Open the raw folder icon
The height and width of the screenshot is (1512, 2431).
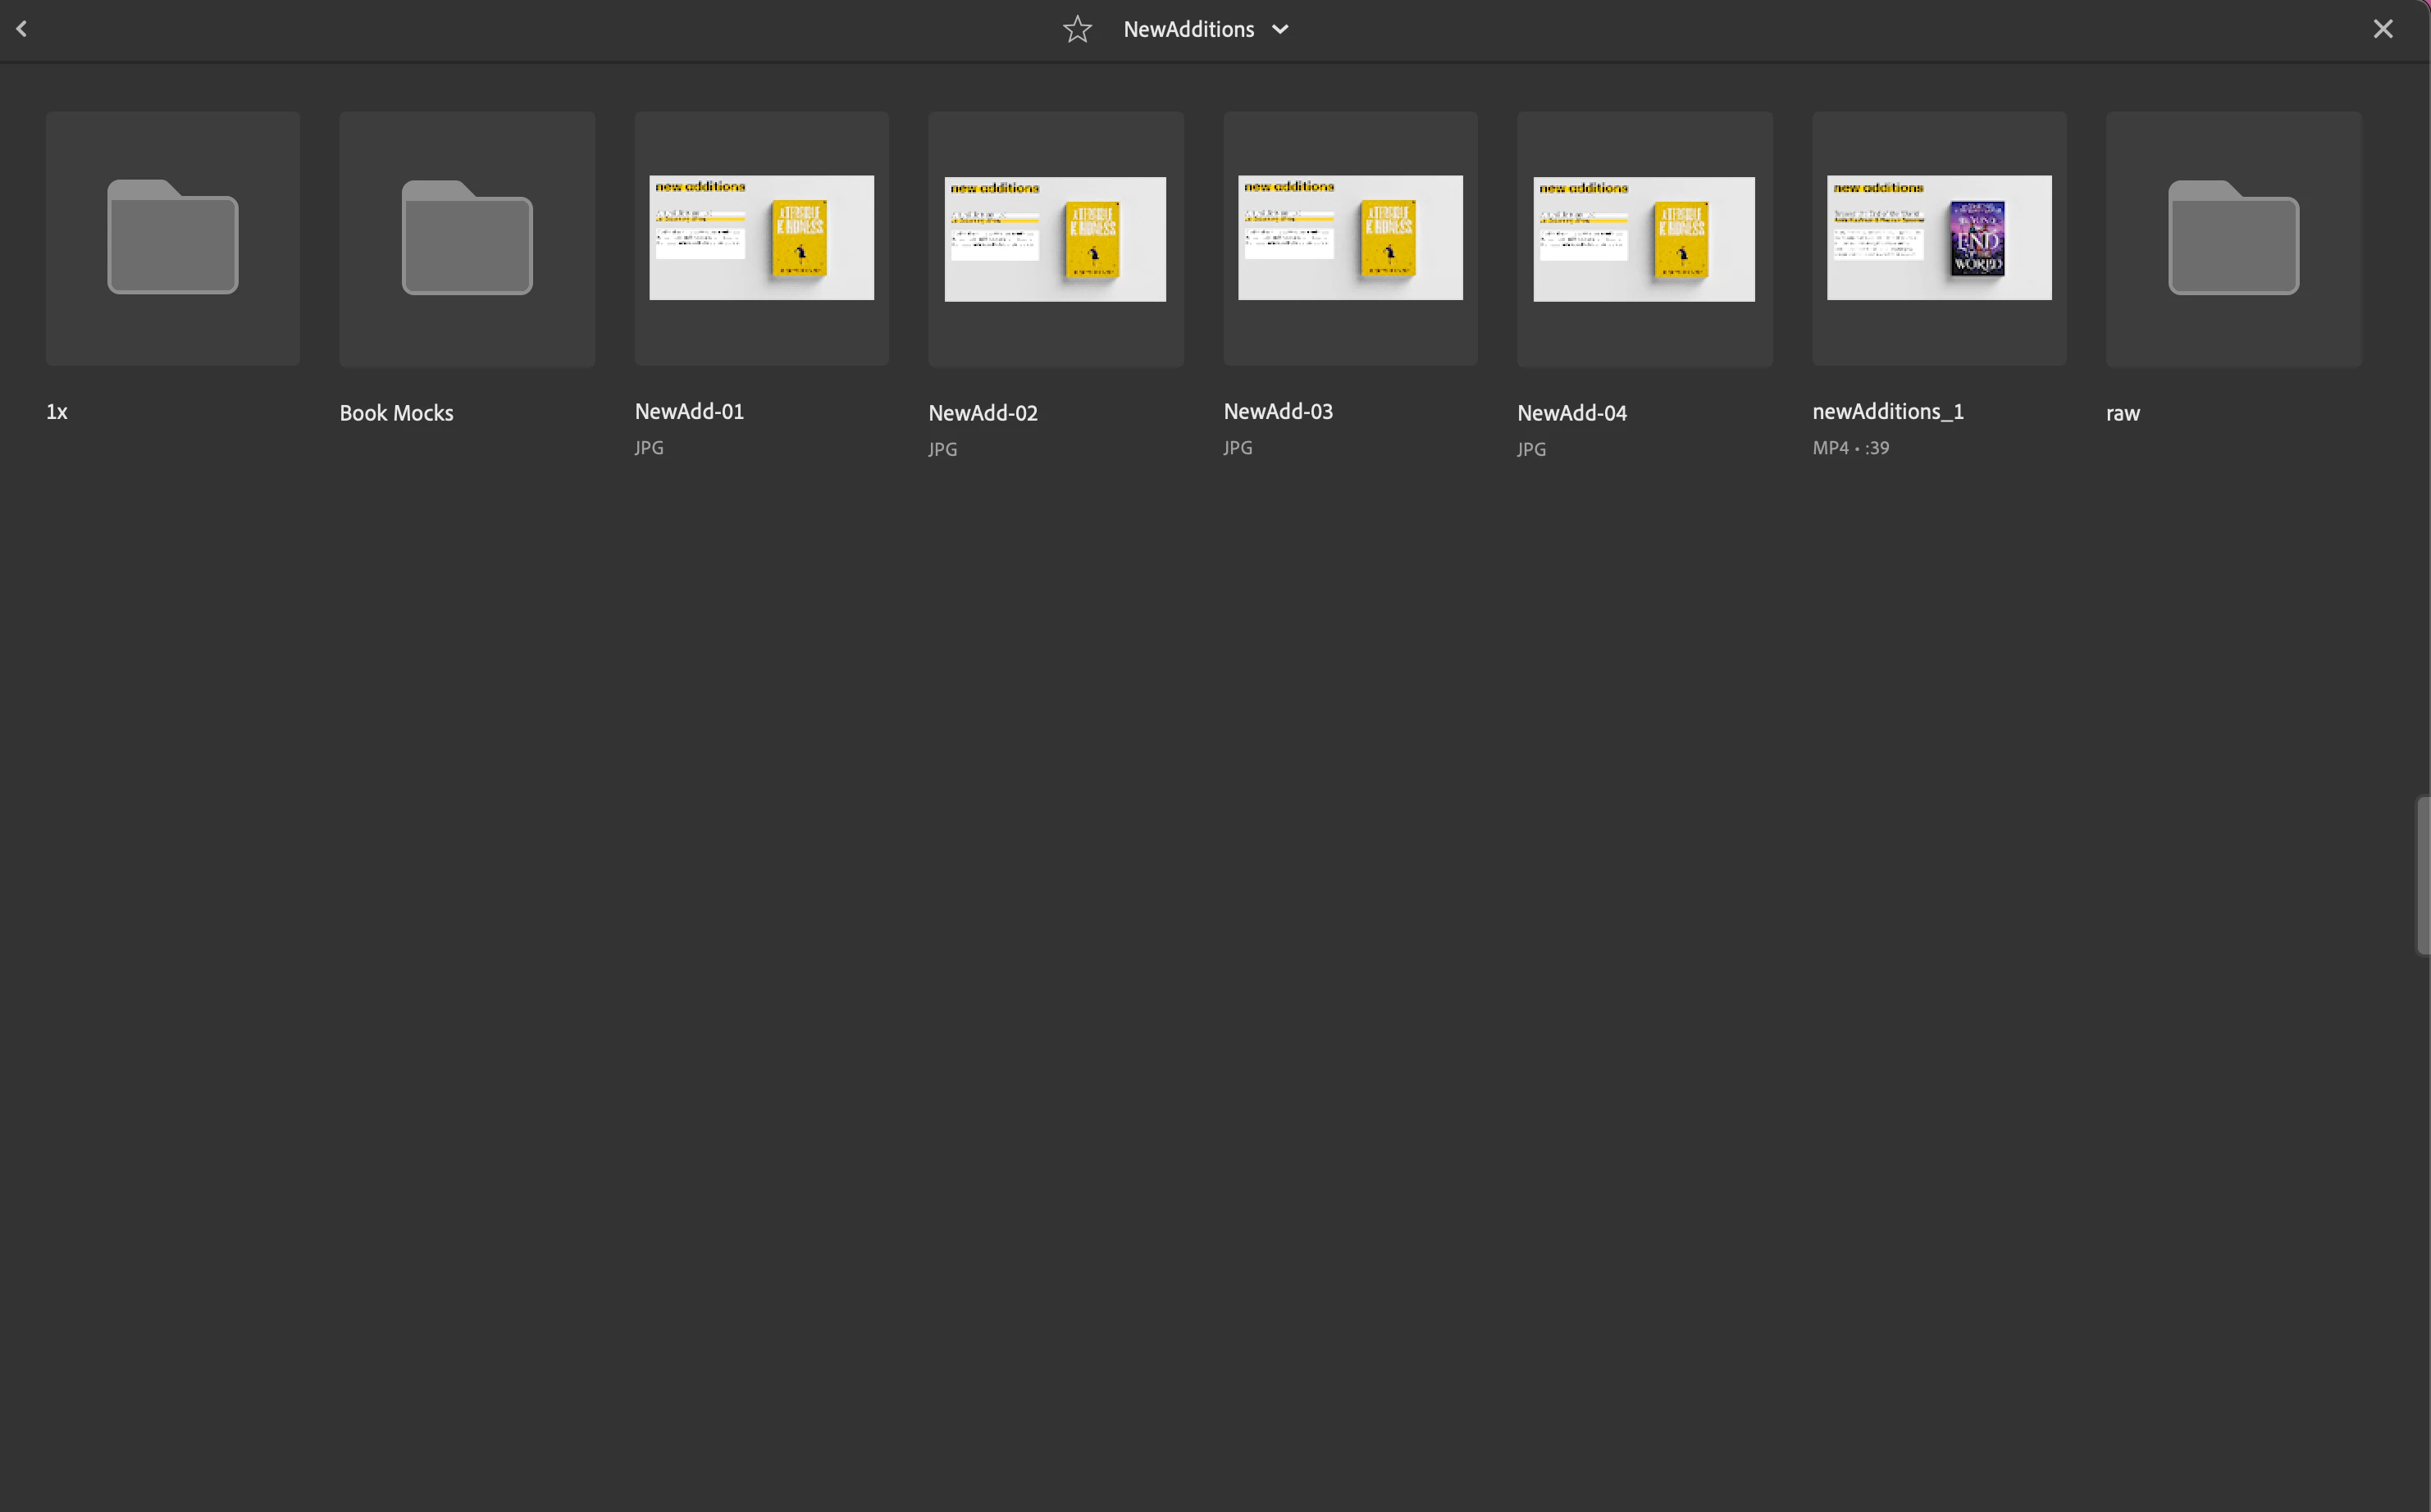2233,238
